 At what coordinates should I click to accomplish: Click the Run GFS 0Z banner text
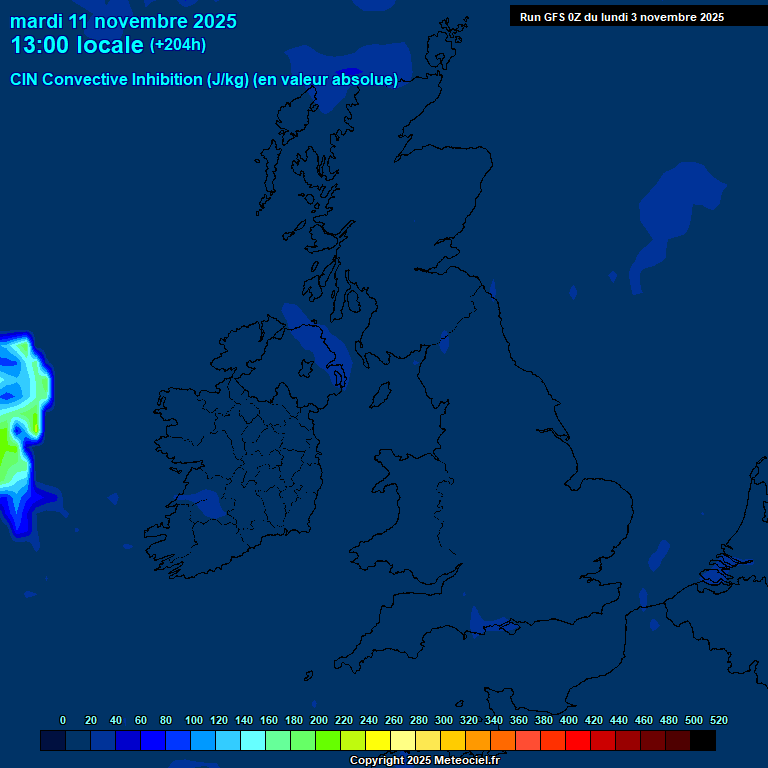[621, 17]
